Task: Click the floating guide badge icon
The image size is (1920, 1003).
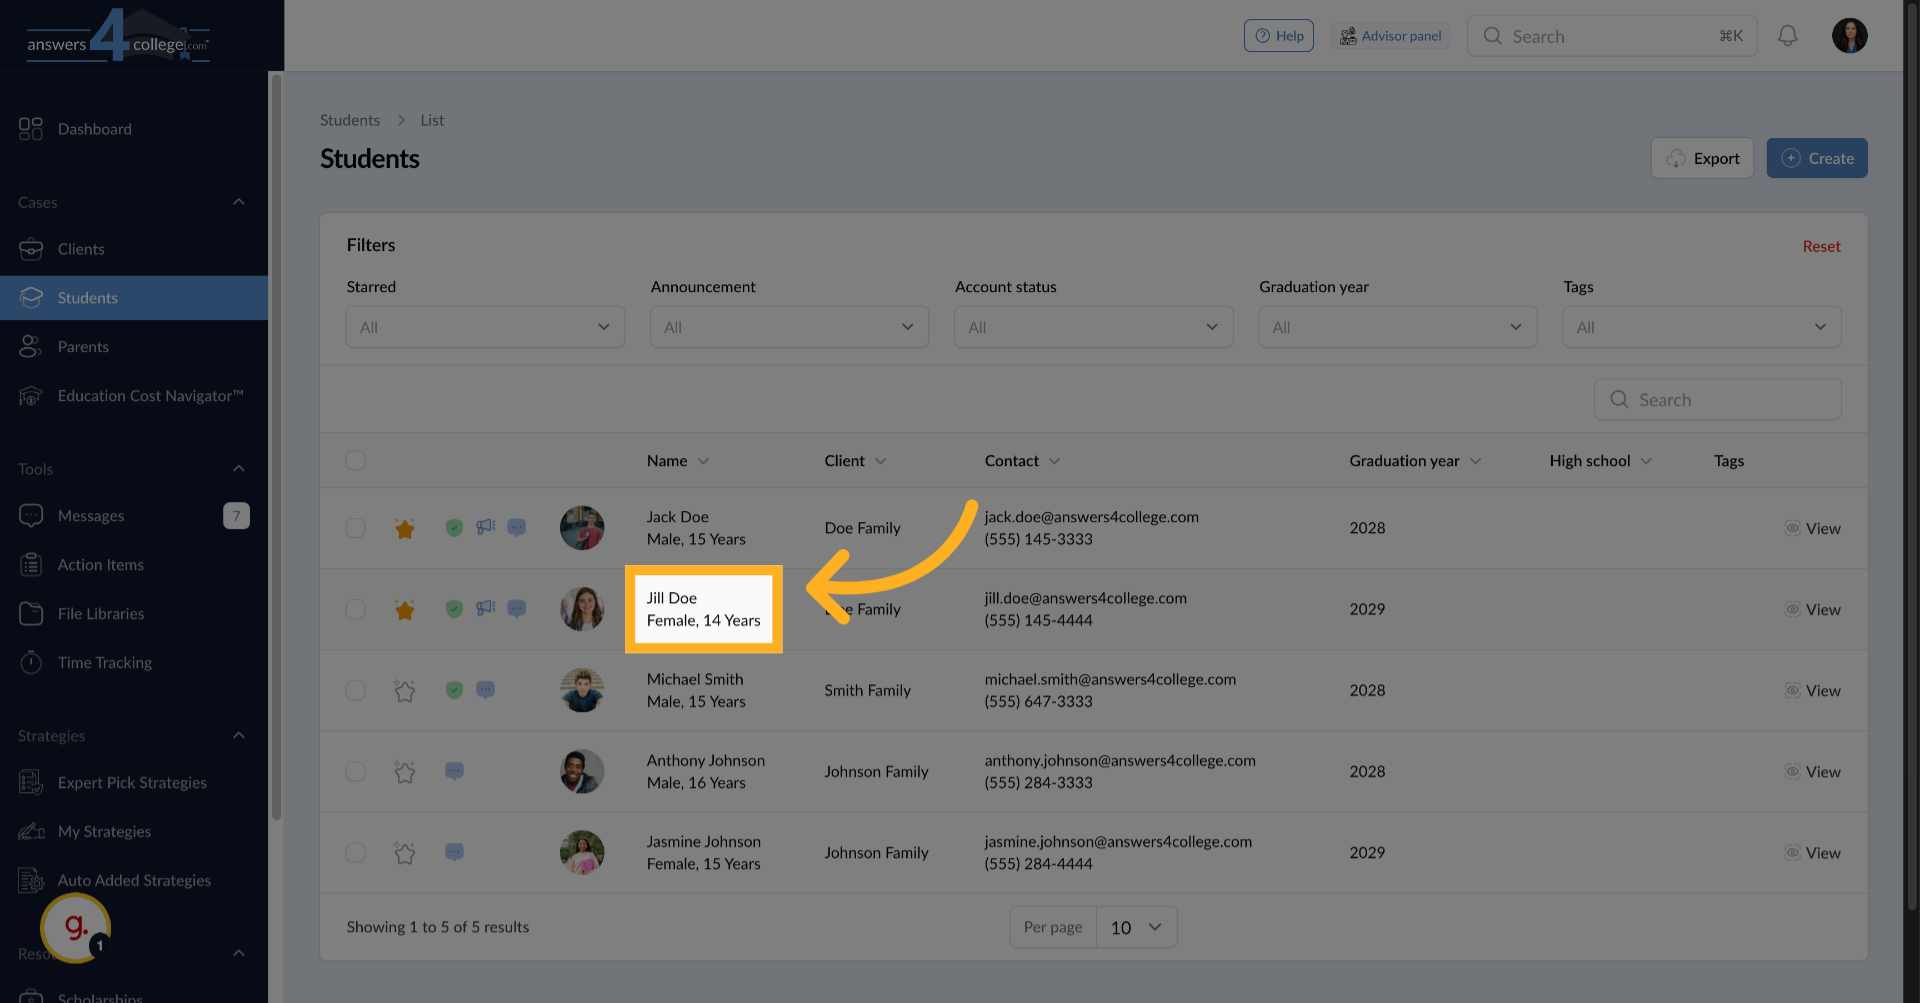Action: pos(75,928)
